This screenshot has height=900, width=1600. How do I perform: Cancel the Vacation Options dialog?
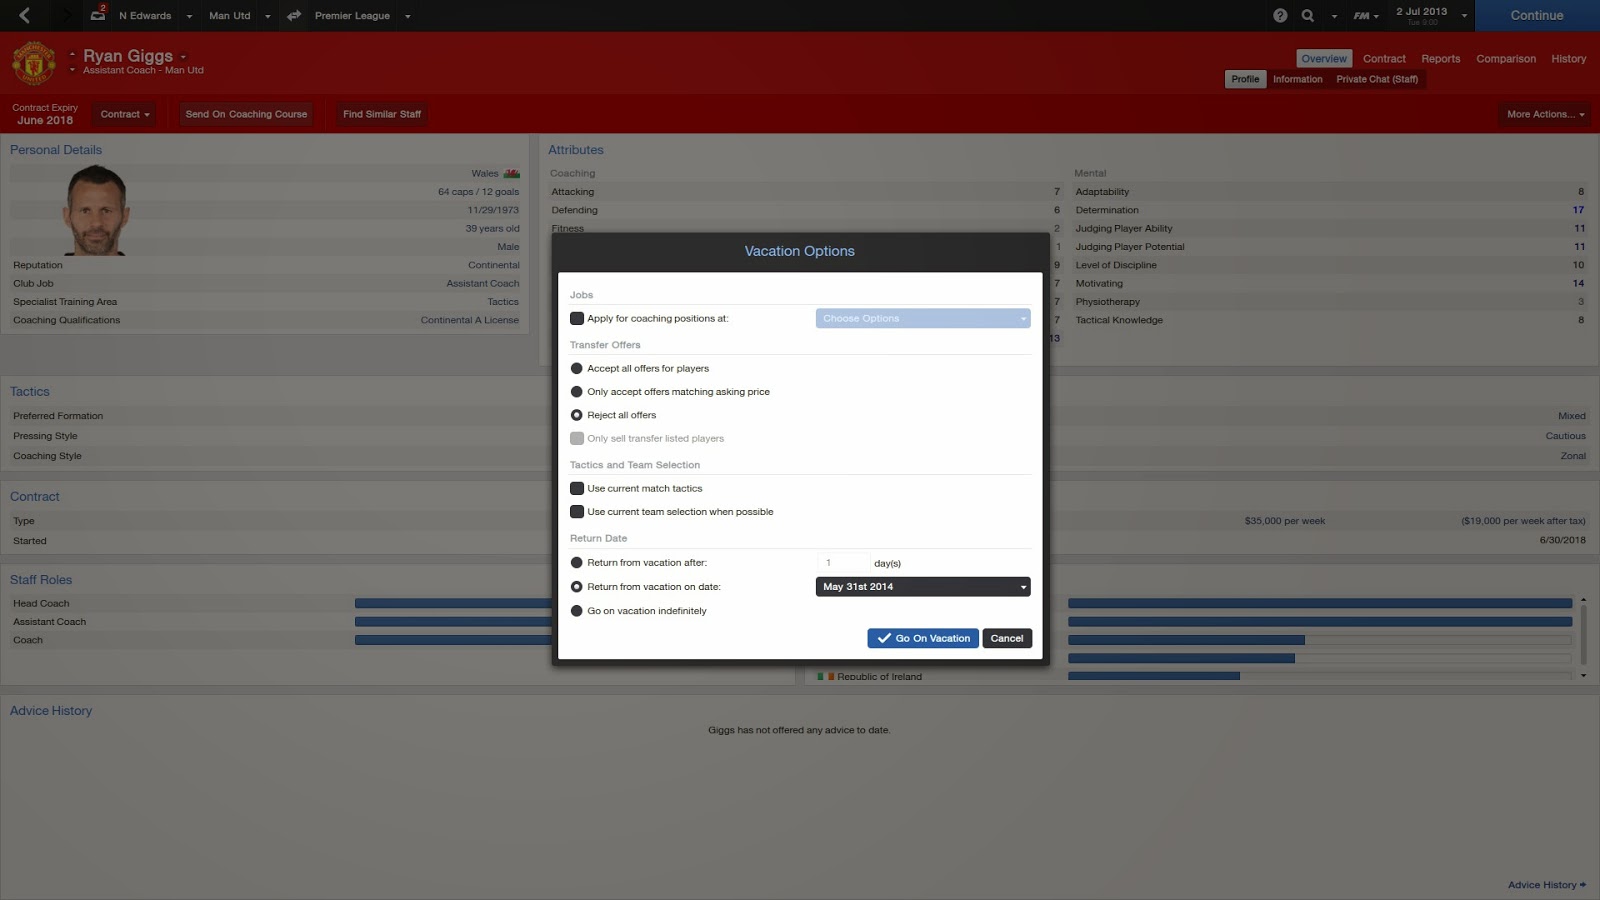click(1007, 639)
